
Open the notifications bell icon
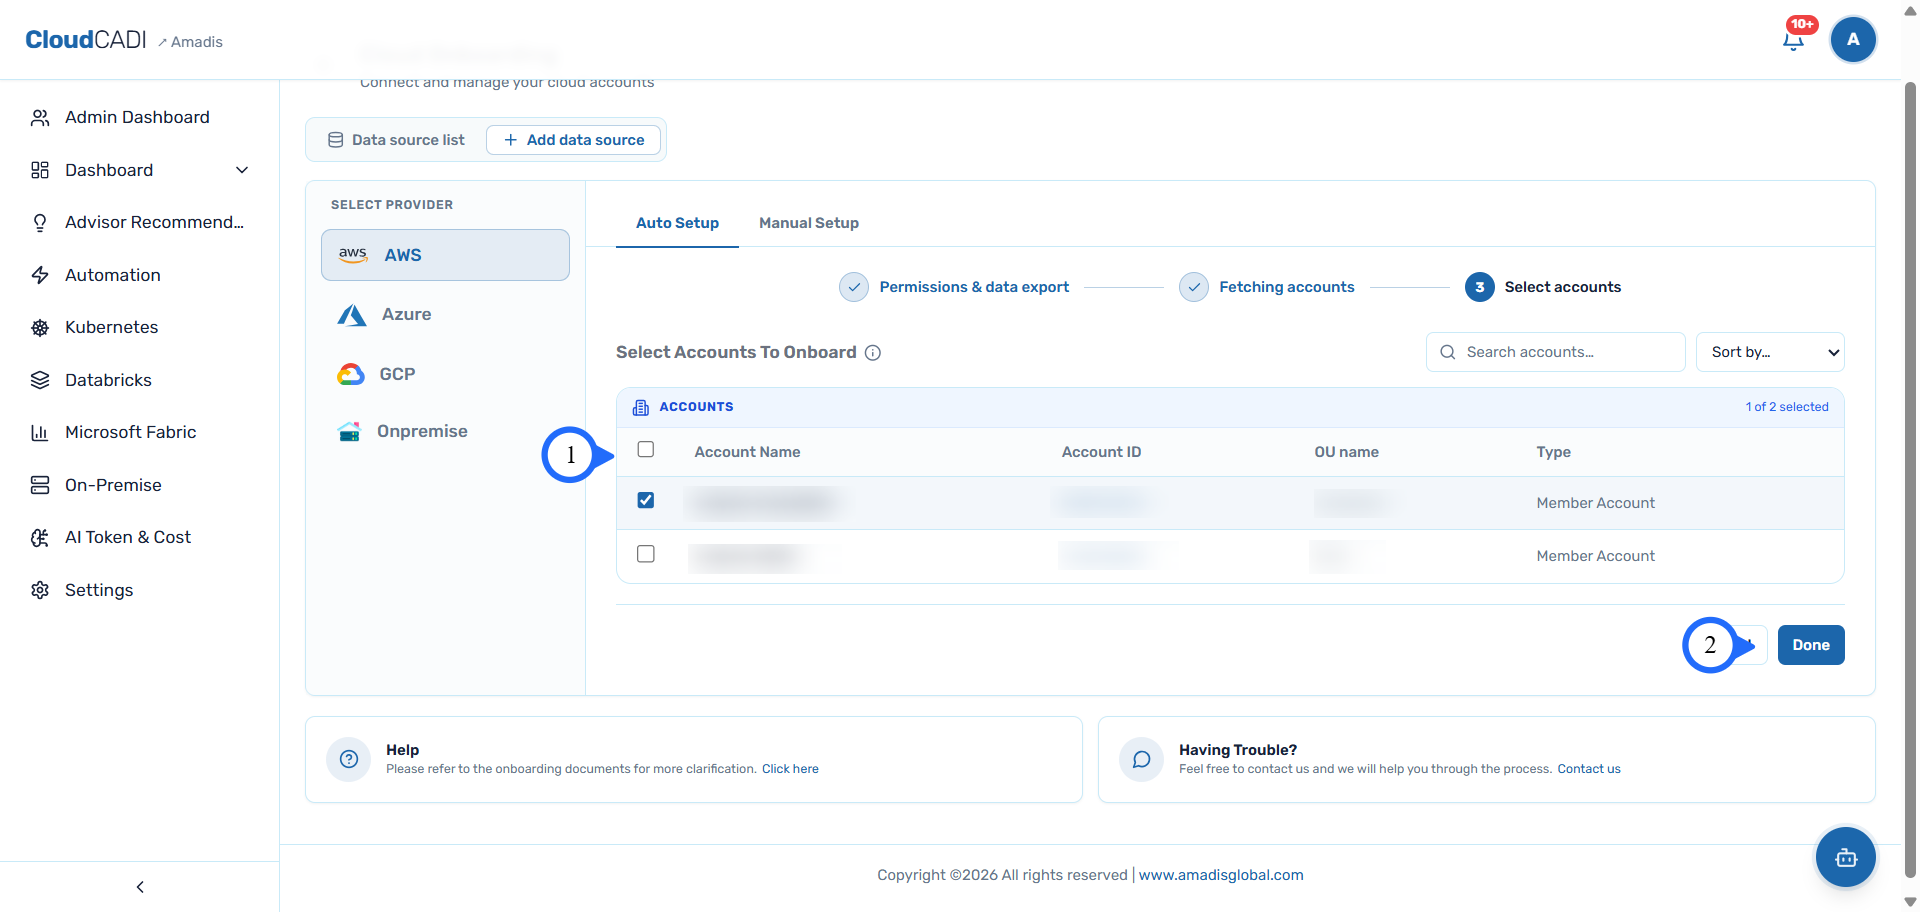pyautogui.click(x=1794, y=40)
